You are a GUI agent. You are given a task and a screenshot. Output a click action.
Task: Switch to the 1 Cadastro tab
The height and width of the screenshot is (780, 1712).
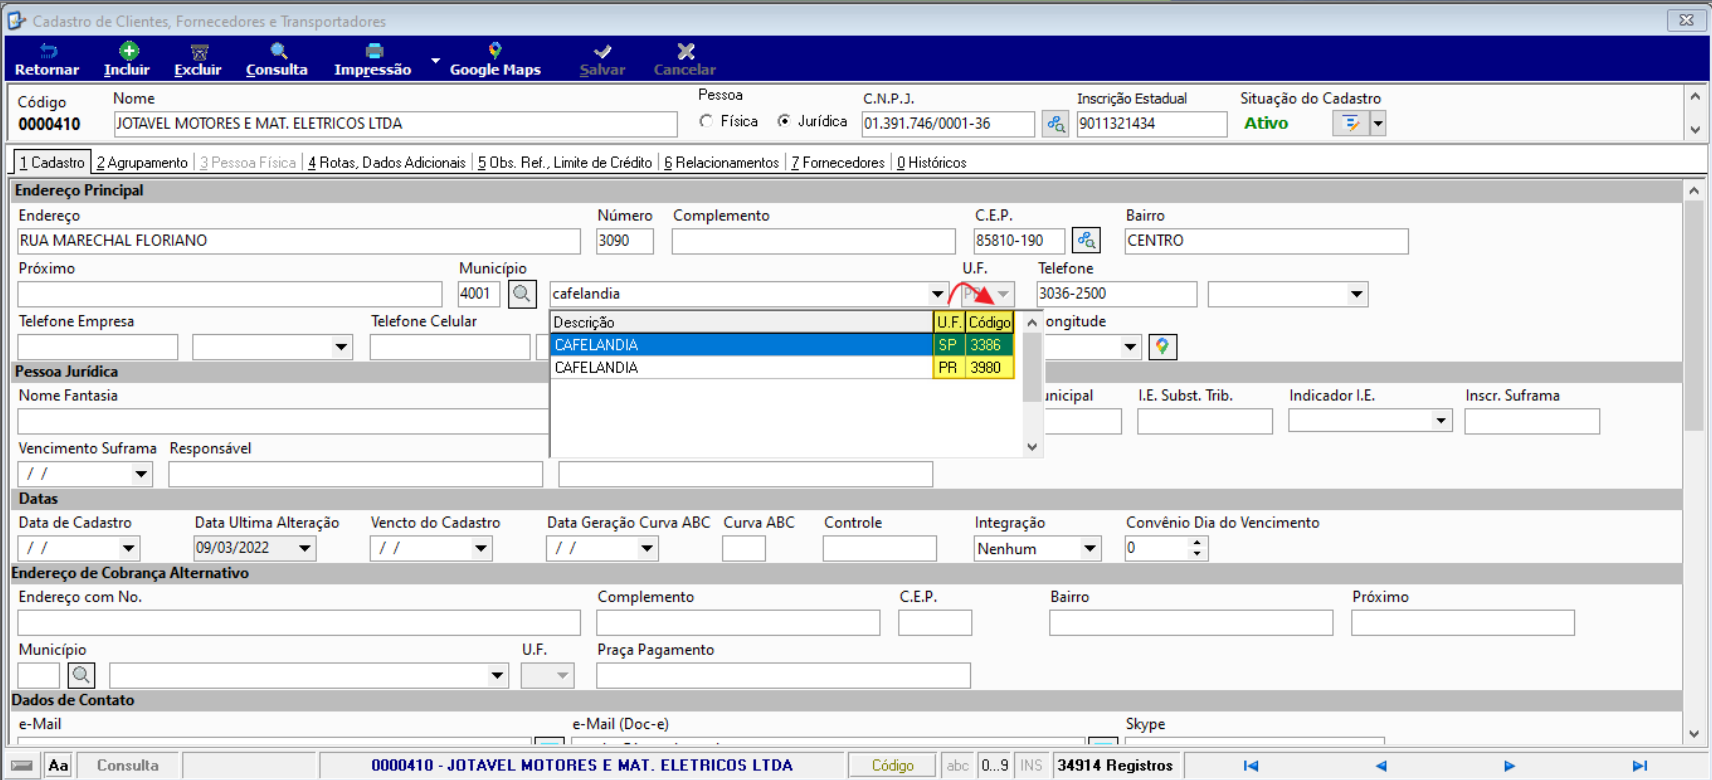click(52, 162)
